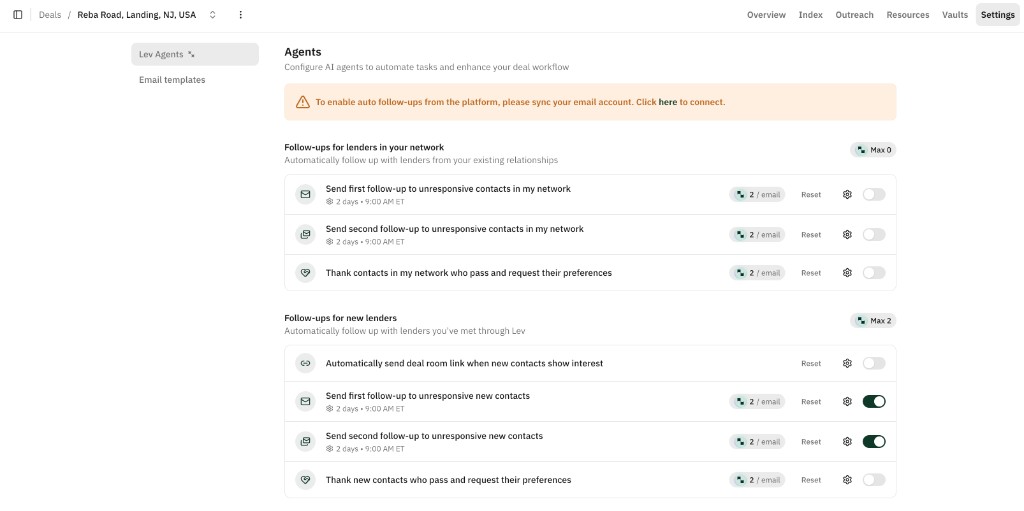The image size is (1024, 511).
Task: Select Lev Agents in sidebar
Action: [x=195, y=54]
